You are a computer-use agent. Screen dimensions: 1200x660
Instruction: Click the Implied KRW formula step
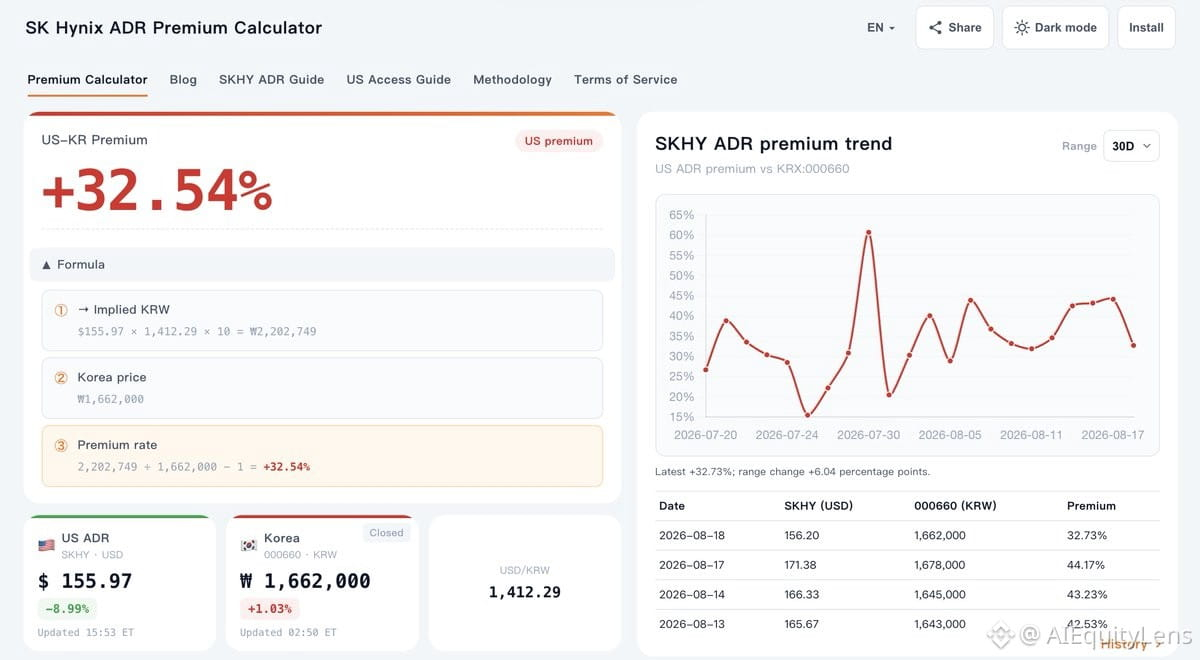[322, 320]
